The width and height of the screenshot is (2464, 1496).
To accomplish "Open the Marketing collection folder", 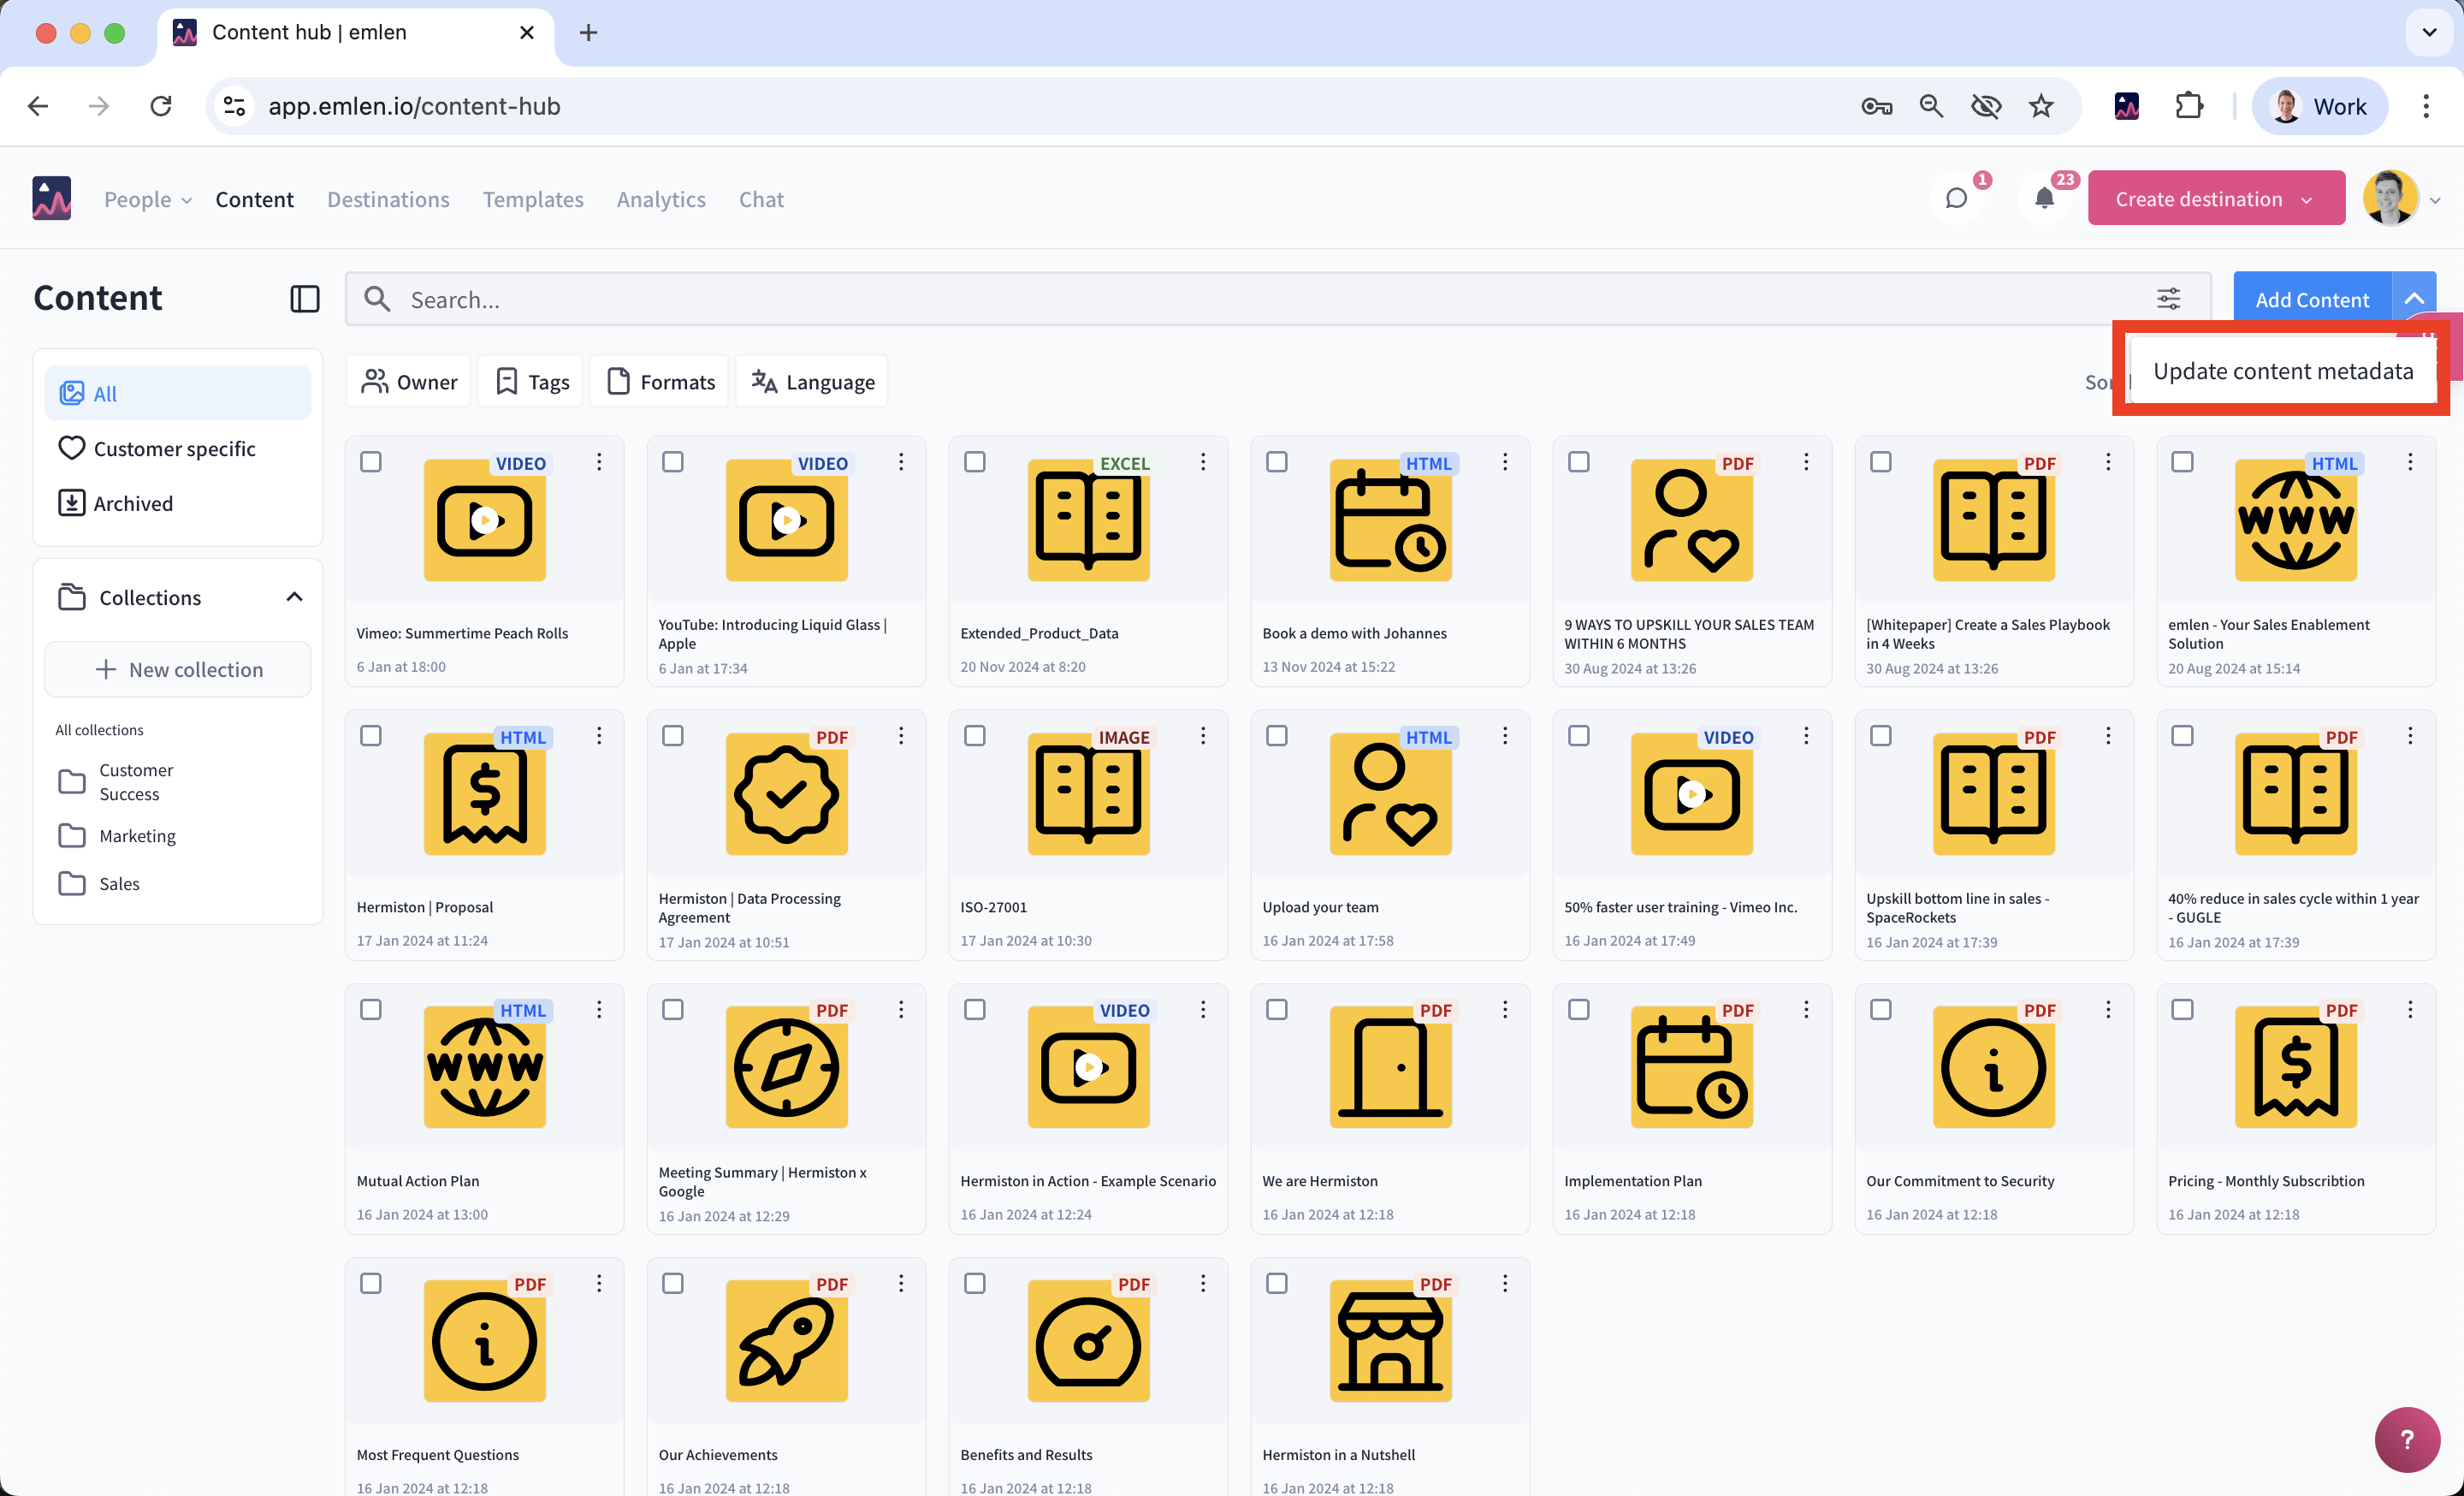I will [x=137, y=835].
